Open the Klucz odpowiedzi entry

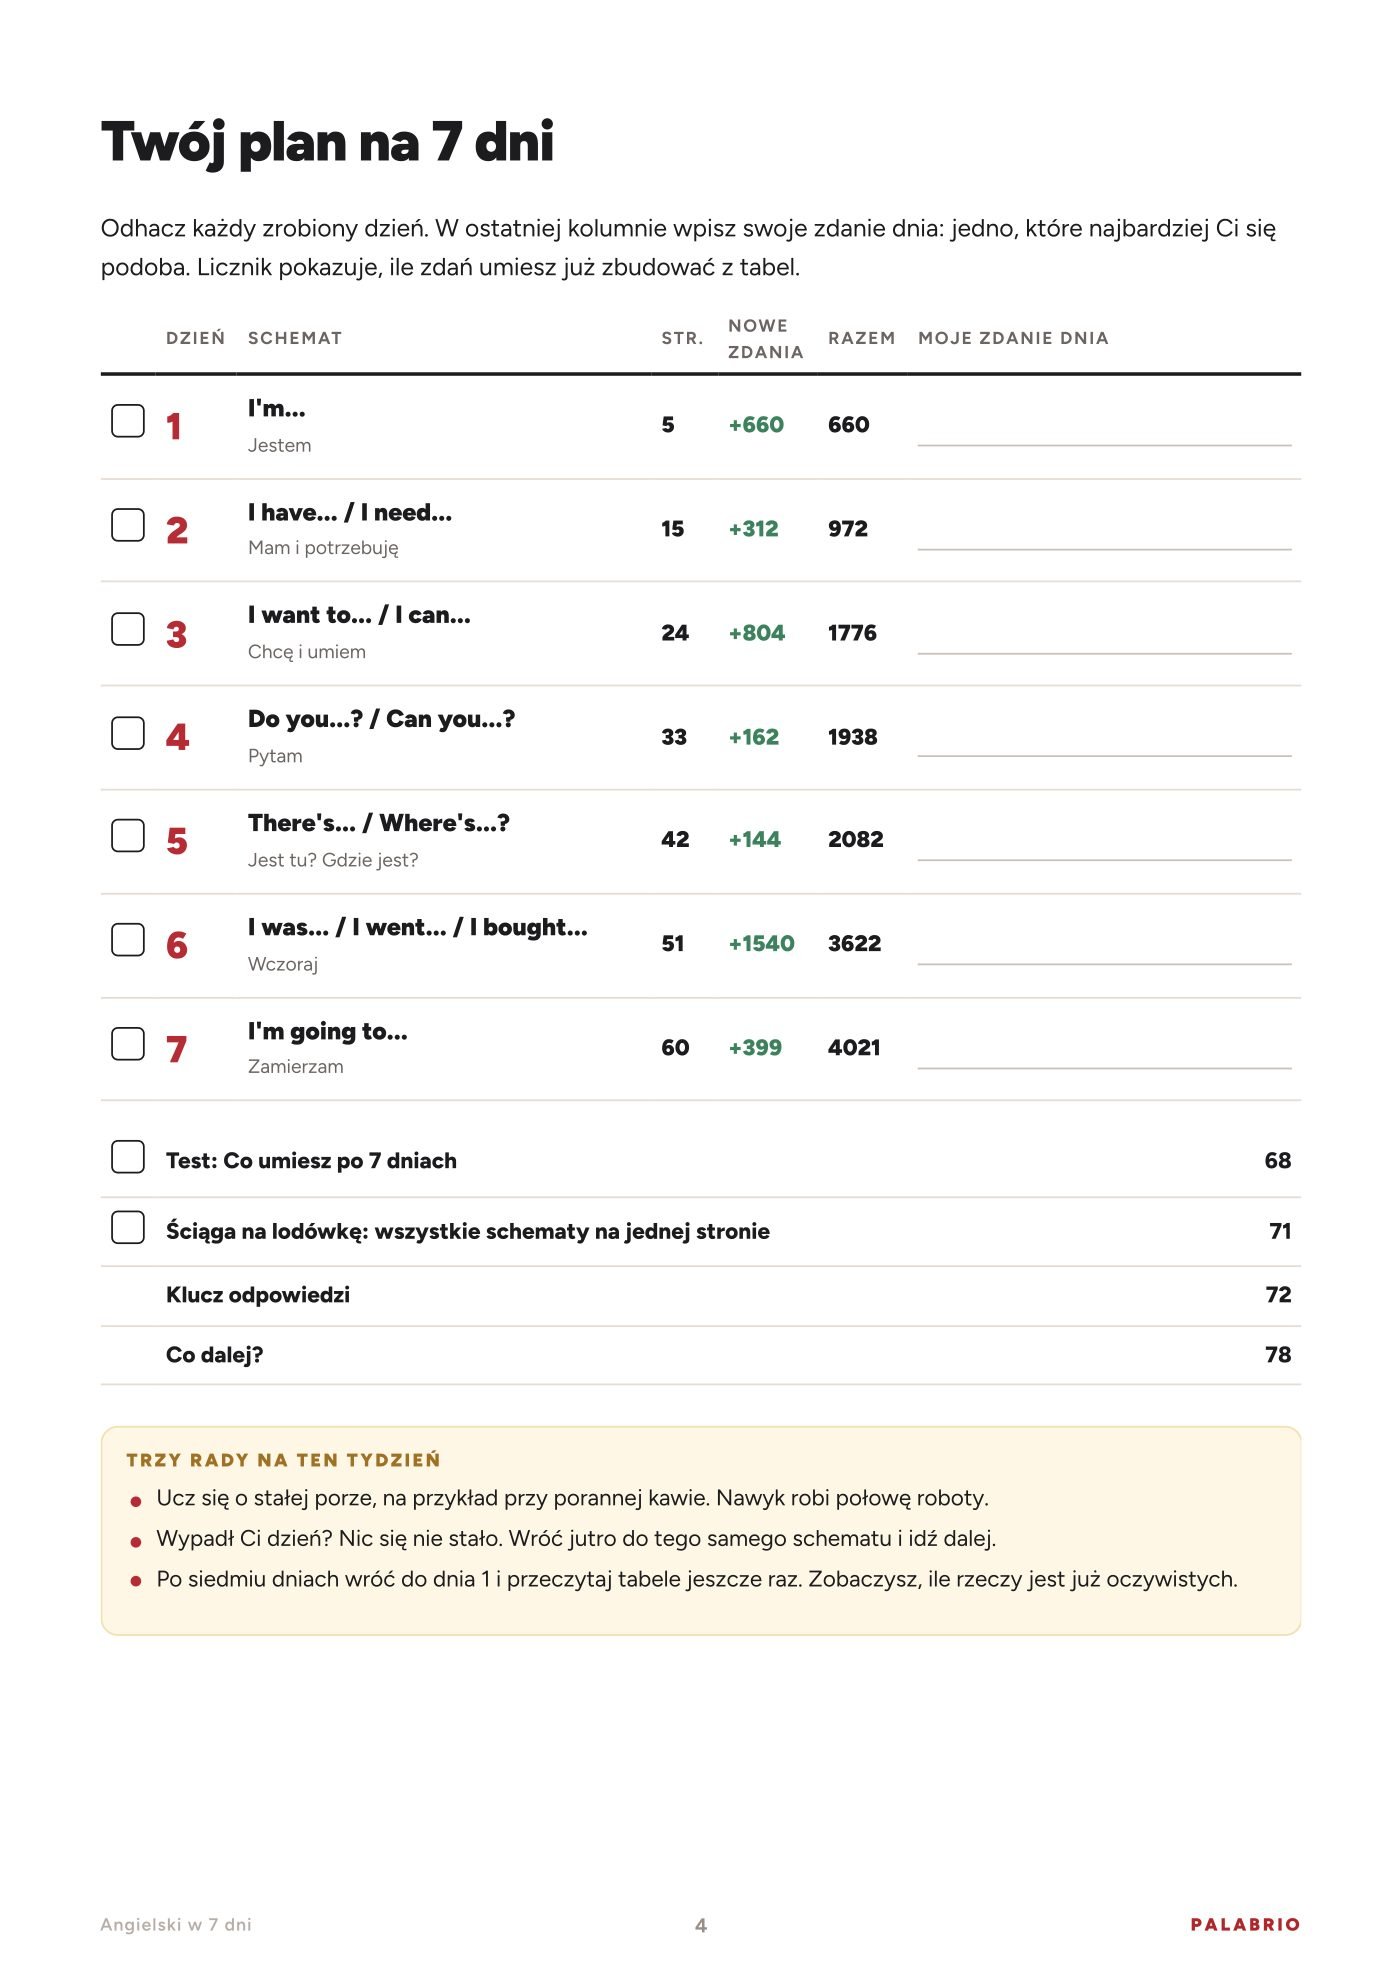coord(258,1295)
